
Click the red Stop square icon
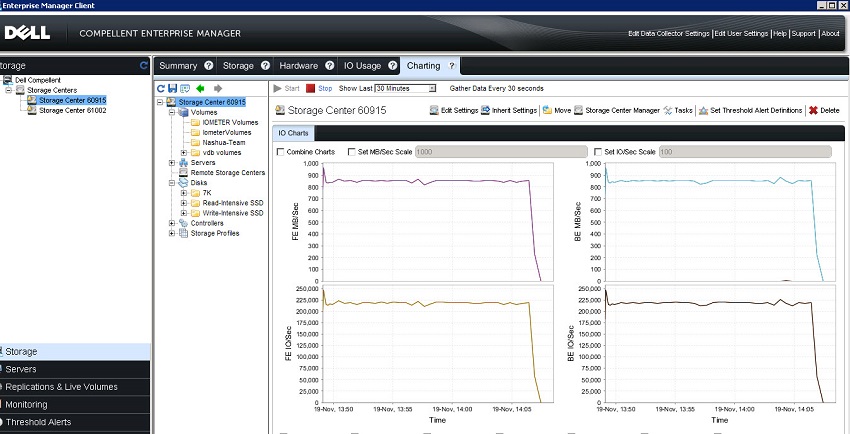pos(310,88)
